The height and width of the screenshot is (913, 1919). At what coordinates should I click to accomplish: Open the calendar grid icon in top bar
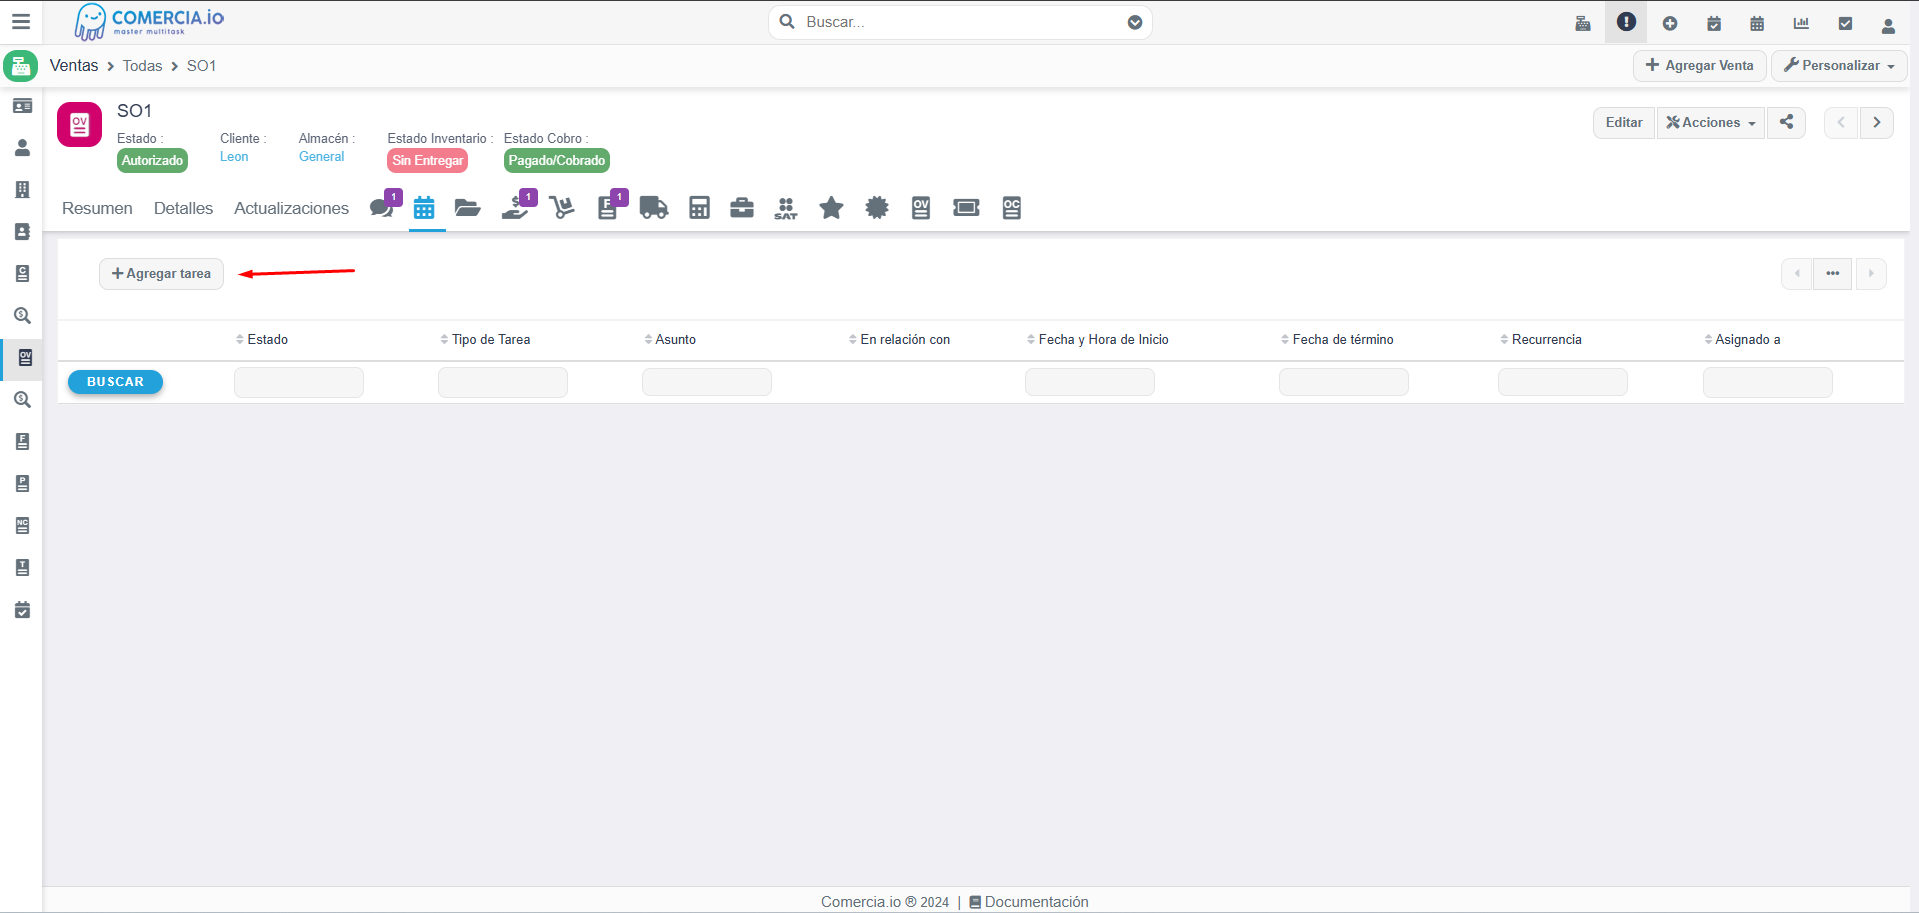[x=1757, y=23]
